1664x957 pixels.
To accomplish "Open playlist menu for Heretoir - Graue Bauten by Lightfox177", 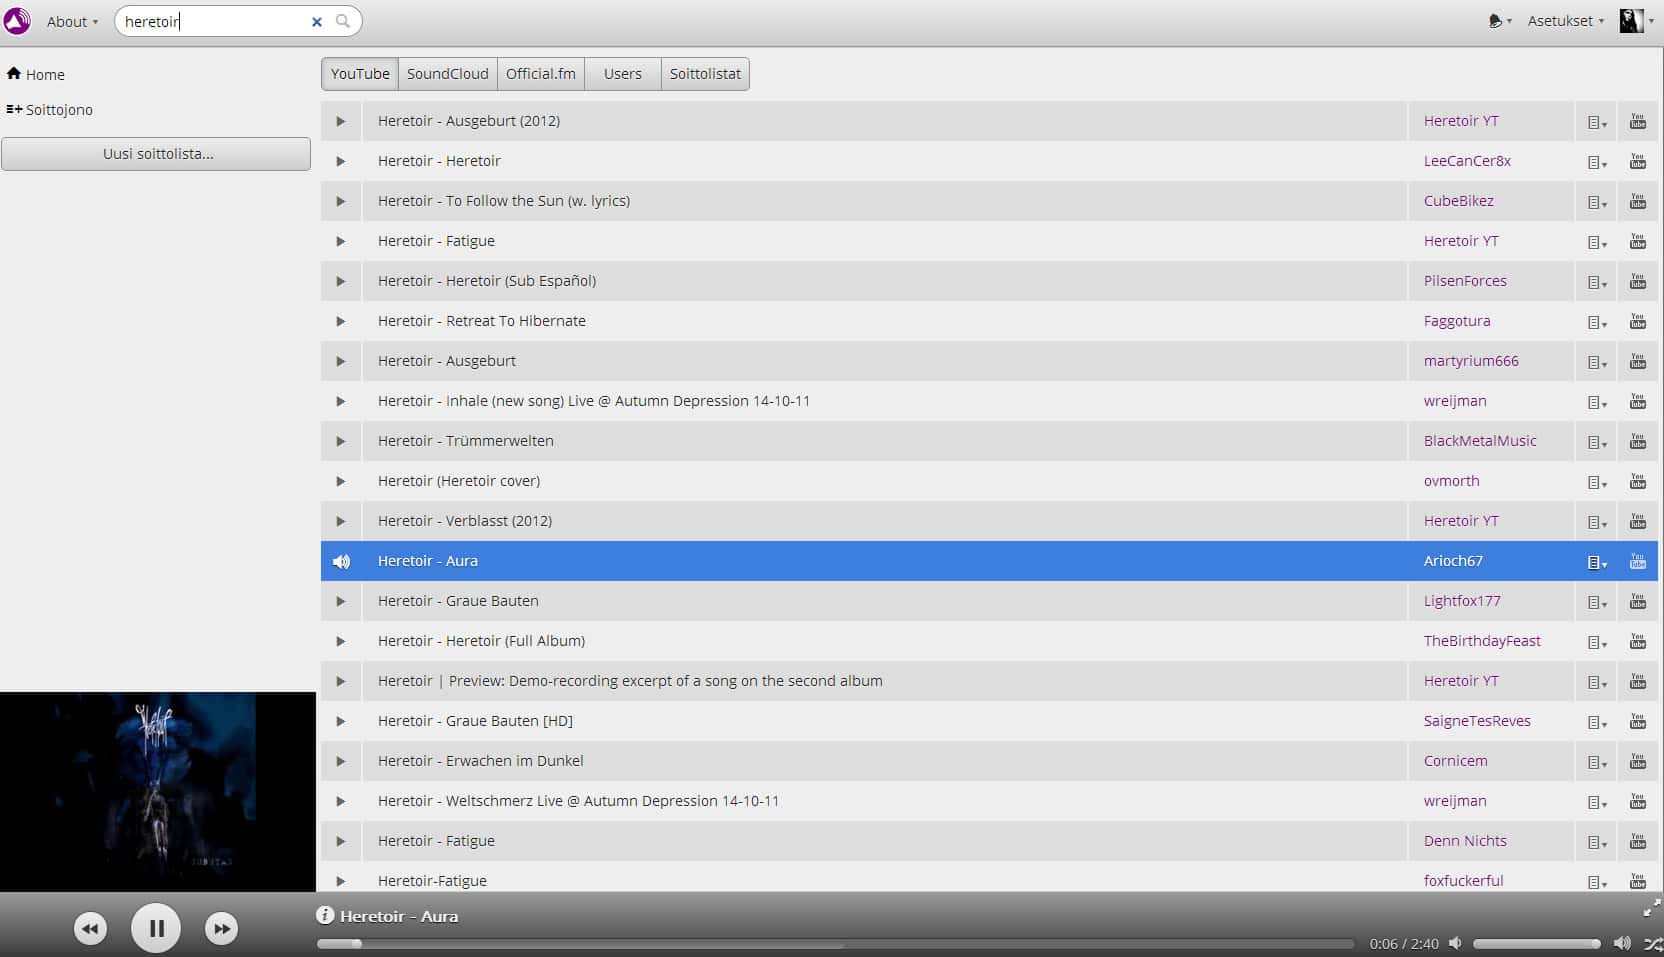I will [1597, 602].
